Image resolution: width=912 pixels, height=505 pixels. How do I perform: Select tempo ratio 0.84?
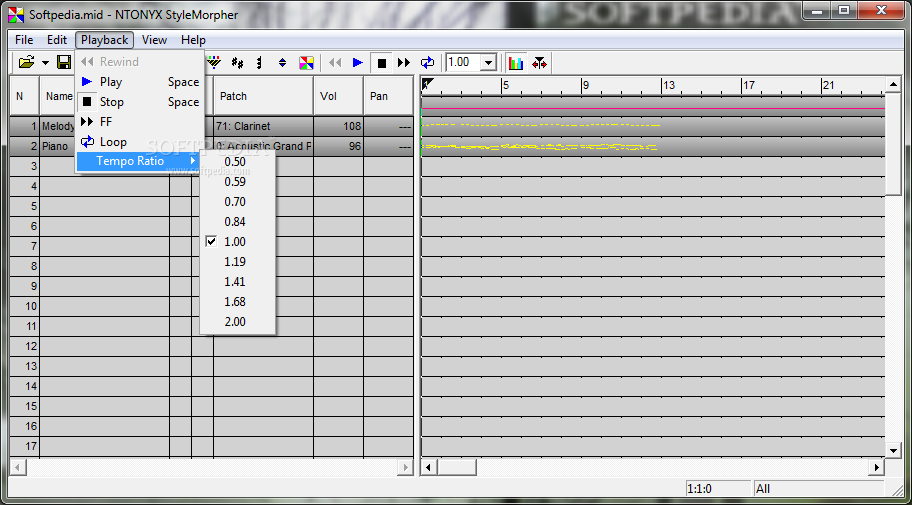pos(237,222)
